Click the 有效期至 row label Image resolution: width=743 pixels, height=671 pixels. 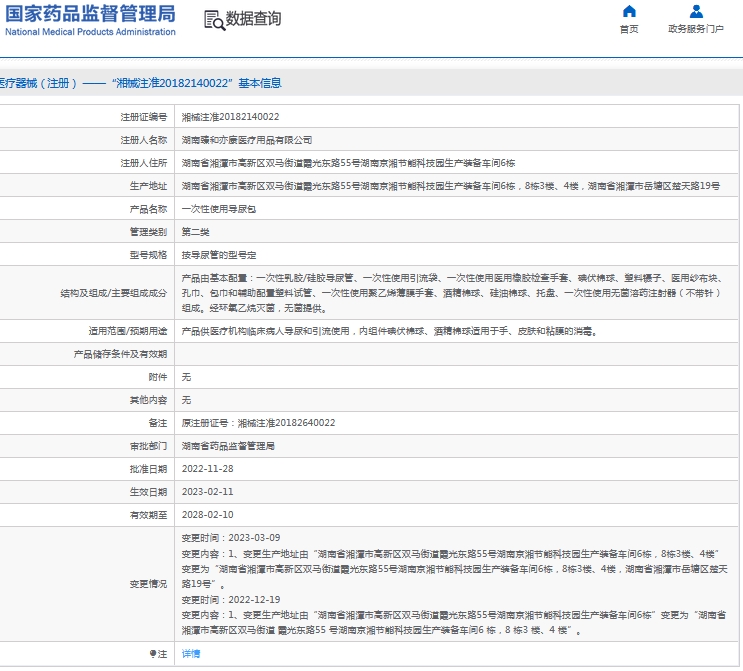[x=148, y=515]
